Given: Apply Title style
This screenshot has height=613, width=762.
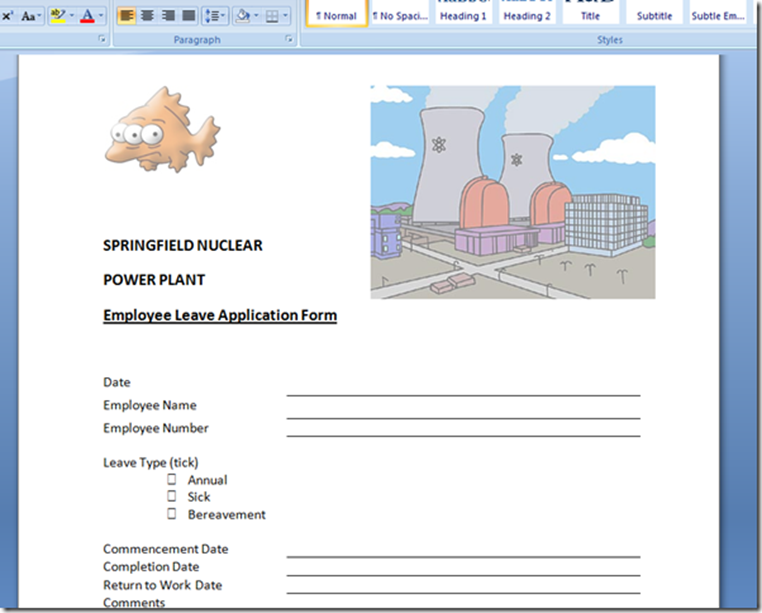Looking at the screenshot, I should pyautogui.click(x=590, y=14).
